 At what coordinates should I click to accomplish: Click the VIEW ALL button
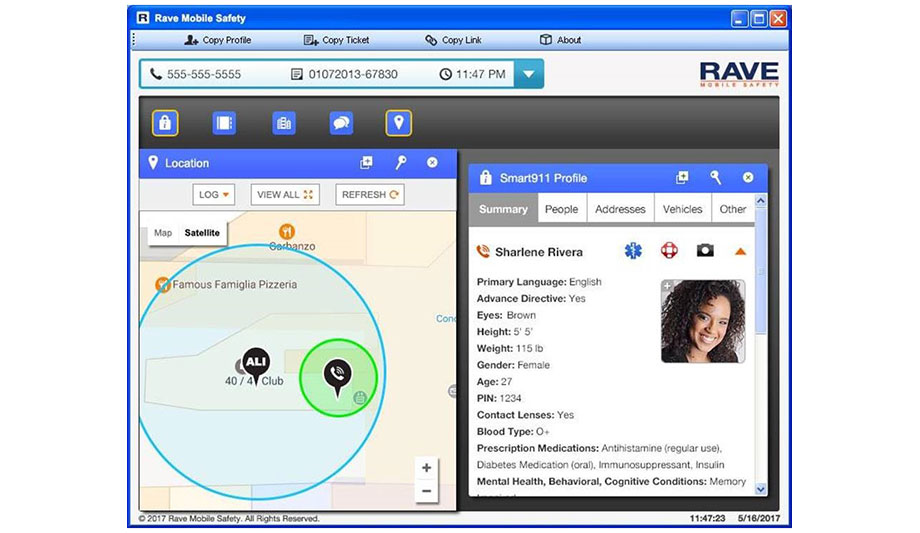click(x=285, y=194)
